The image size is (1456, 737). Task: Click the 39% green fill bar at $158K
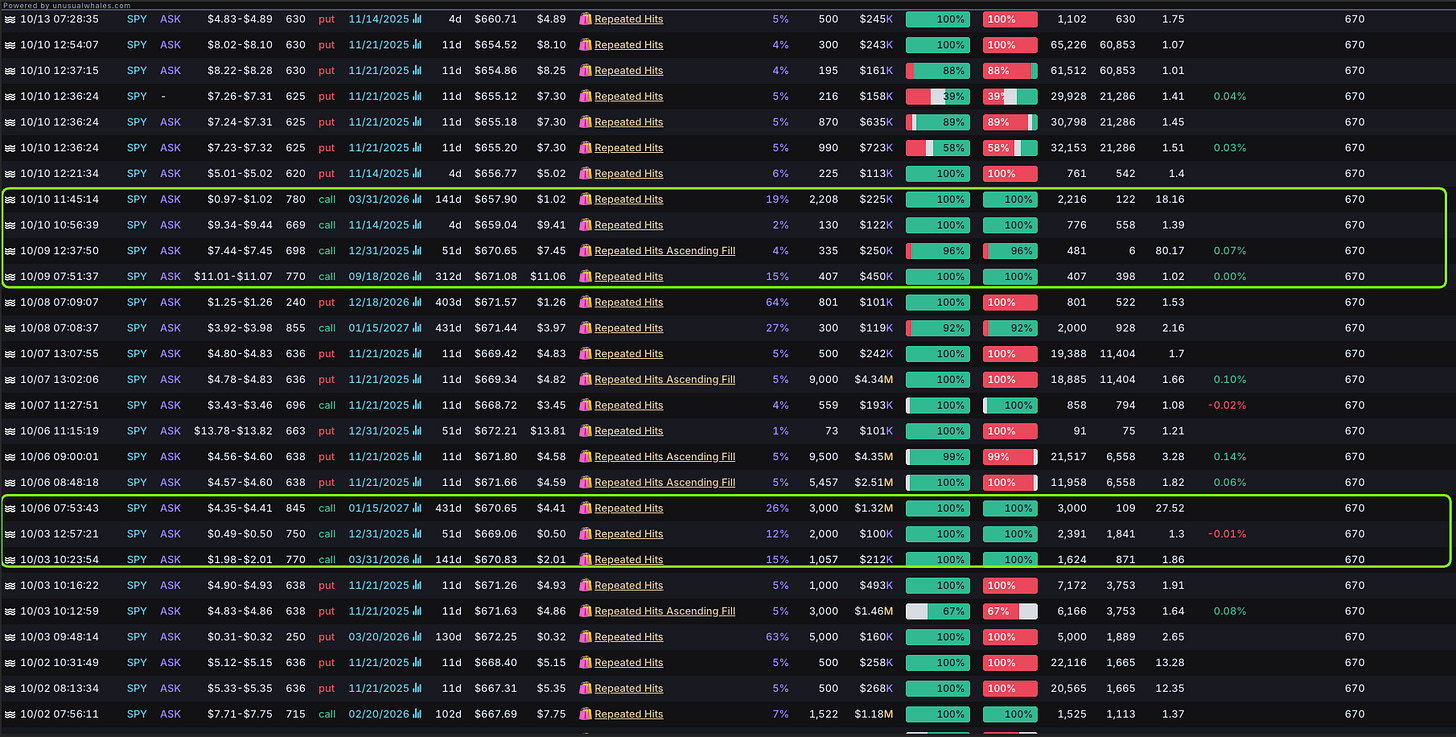tap(938, 96)
